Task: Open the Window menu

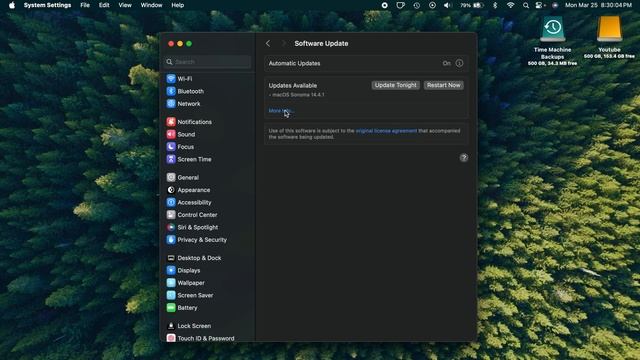Action: [x=151, y=5]
